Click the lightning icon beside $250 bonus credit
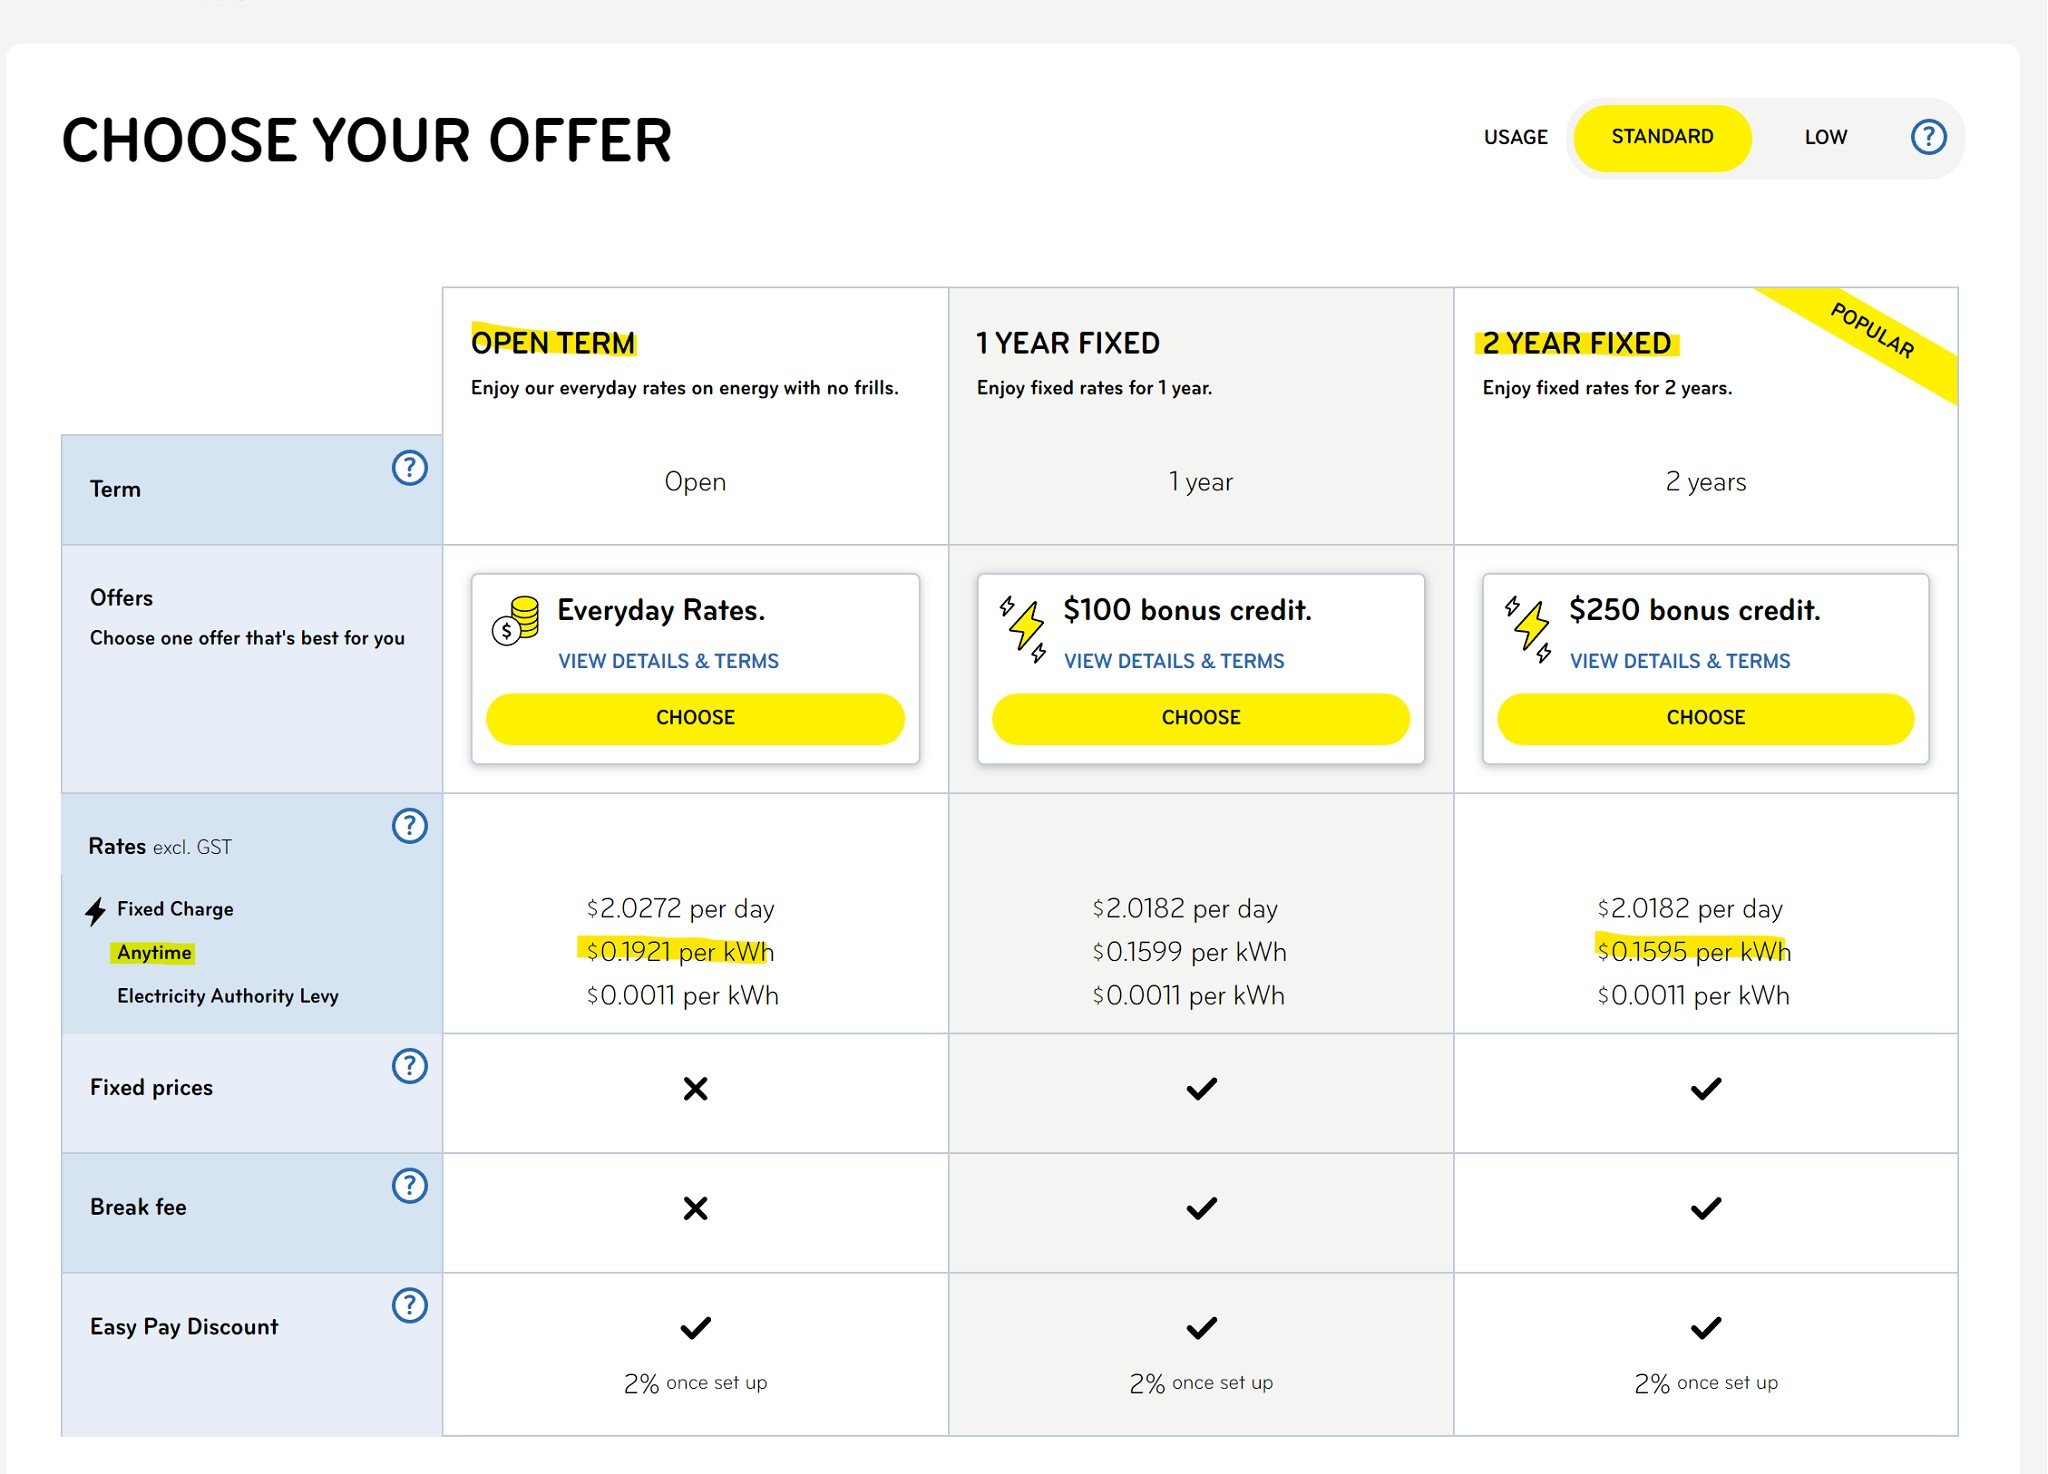The width and height of the screenshot is (2048, 1474). coord(1528,629)
